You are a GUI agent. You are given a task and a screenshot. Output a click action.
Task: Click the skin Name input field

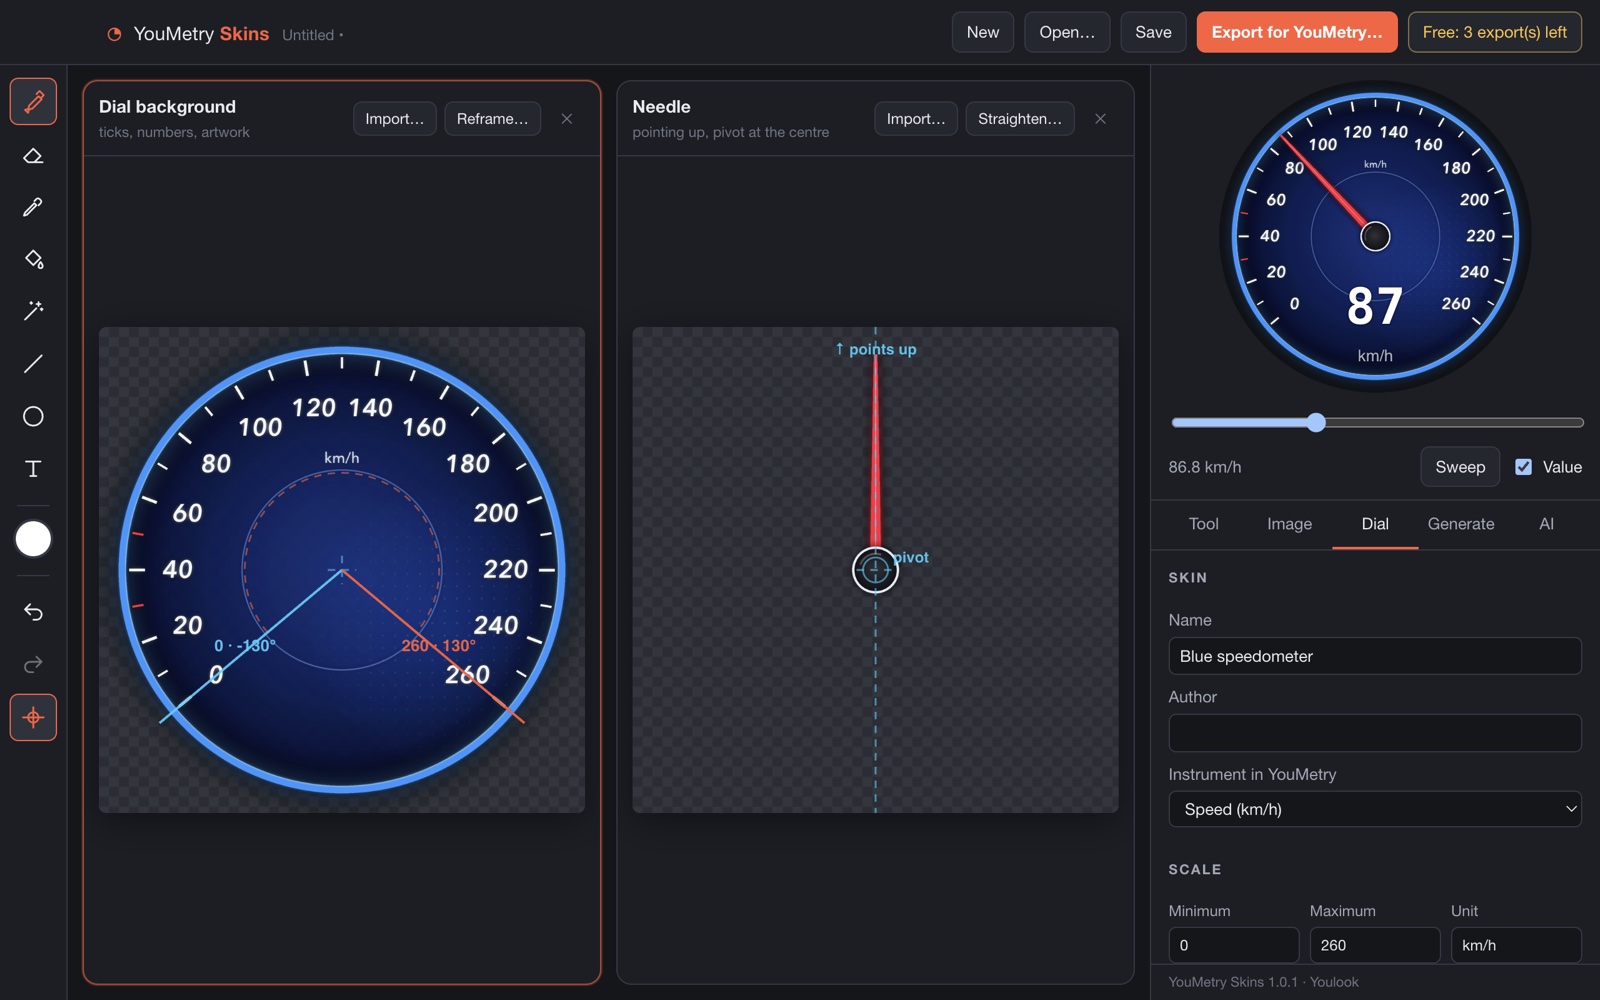[1375, 656]
